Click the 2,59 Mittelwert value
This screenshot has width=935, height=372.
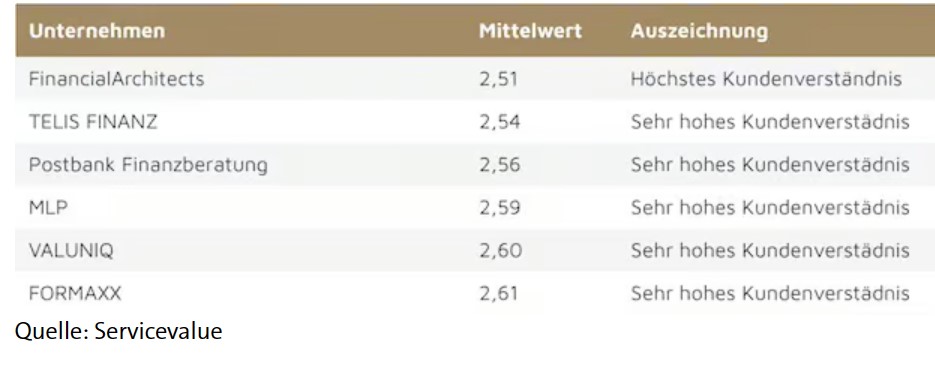pyautogui.click(x=500, y=208)
